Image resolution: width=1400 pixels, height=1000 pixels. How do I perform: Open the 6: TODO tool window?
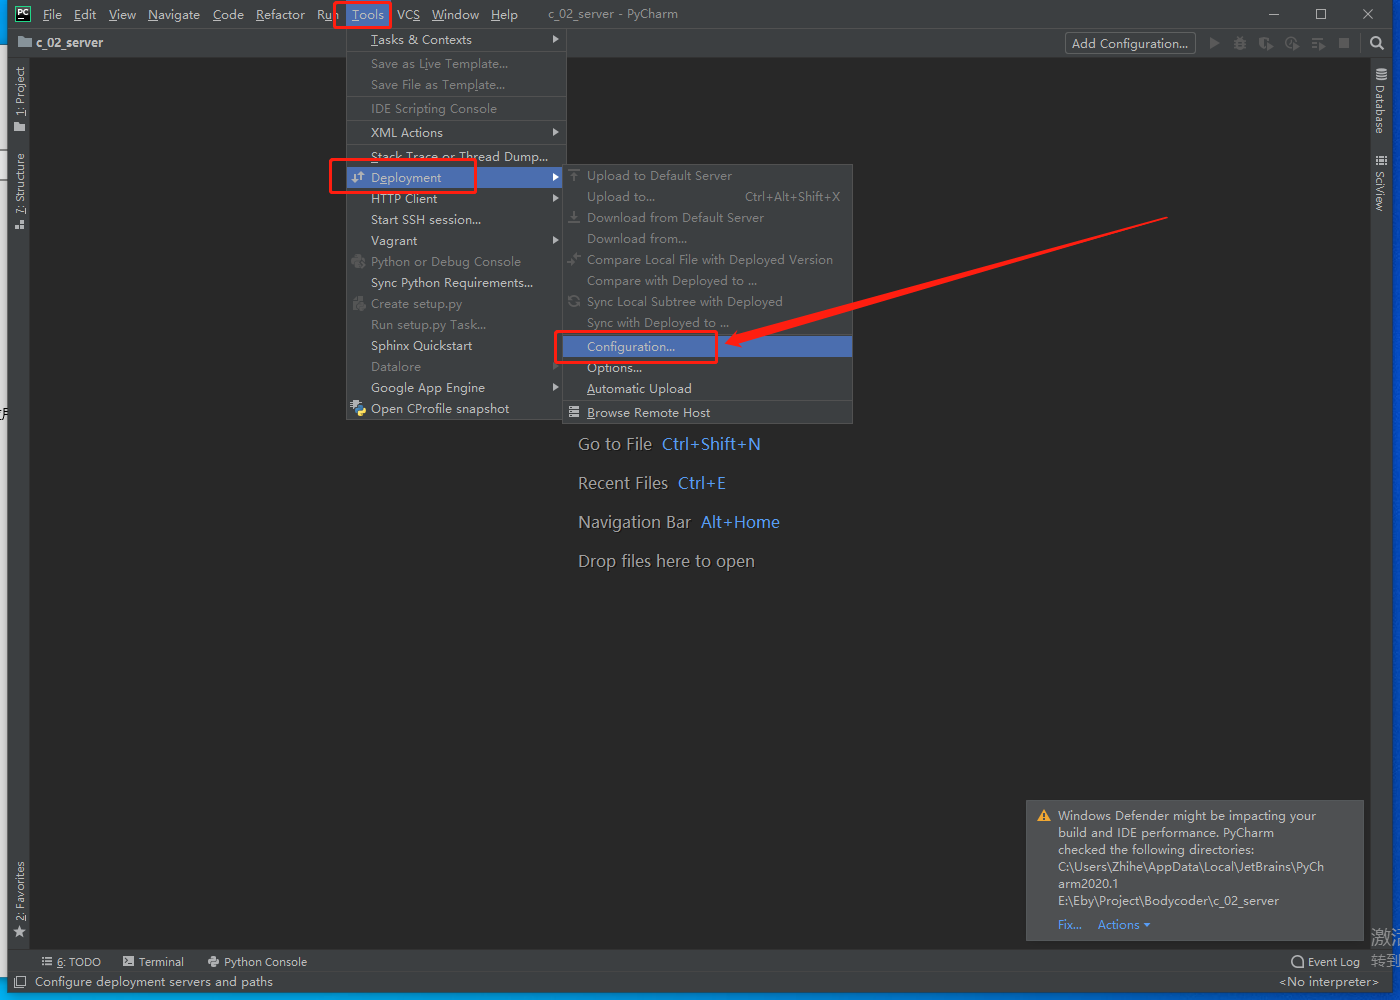[x=71, y=961]
